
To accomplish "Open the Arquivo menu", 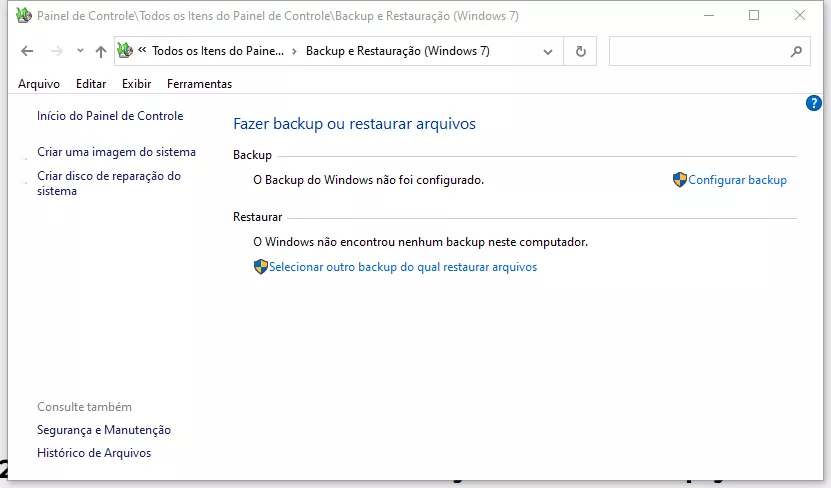I will pos(39,84).
